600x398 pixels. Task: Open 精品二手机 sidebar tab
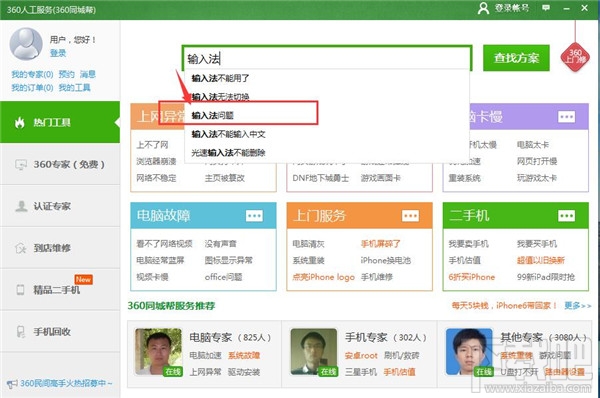(60, 289)
